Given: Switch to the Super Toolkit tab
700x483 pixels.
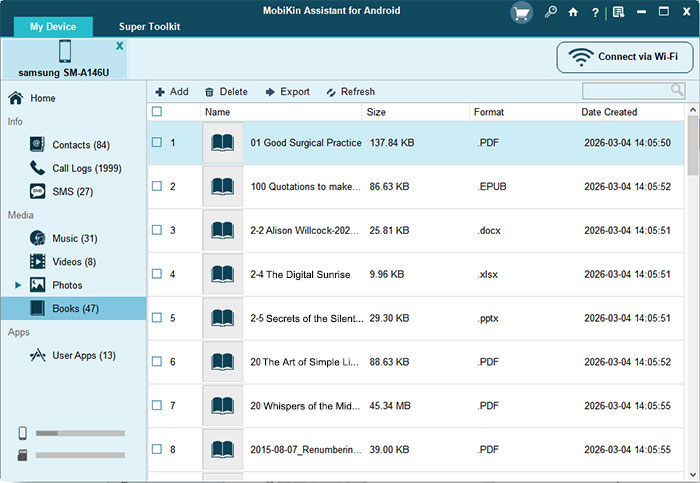Looking at the screenshot, I should (149, 26).
